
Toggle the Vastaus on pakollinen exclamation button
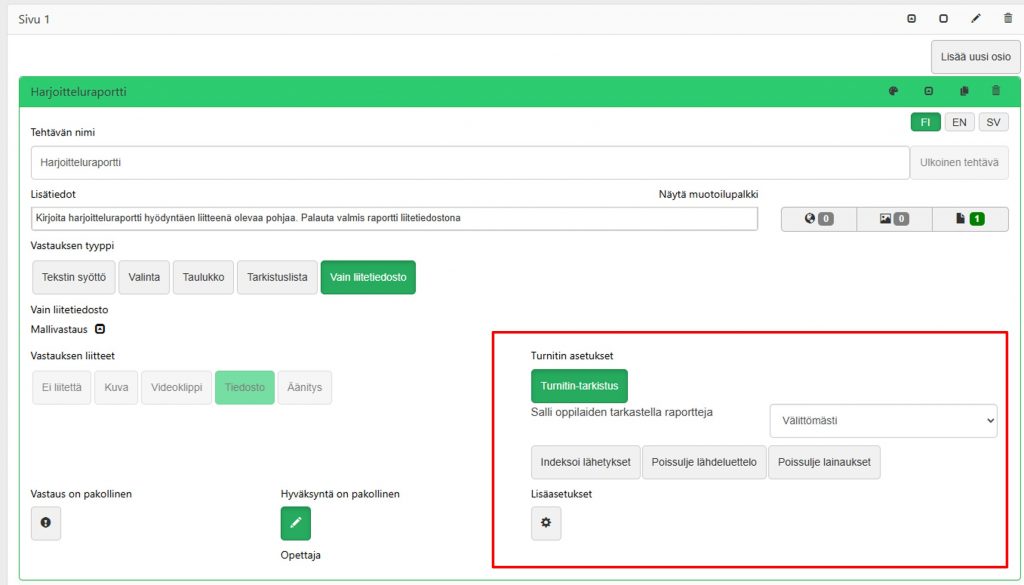click(x=46, y=523)
